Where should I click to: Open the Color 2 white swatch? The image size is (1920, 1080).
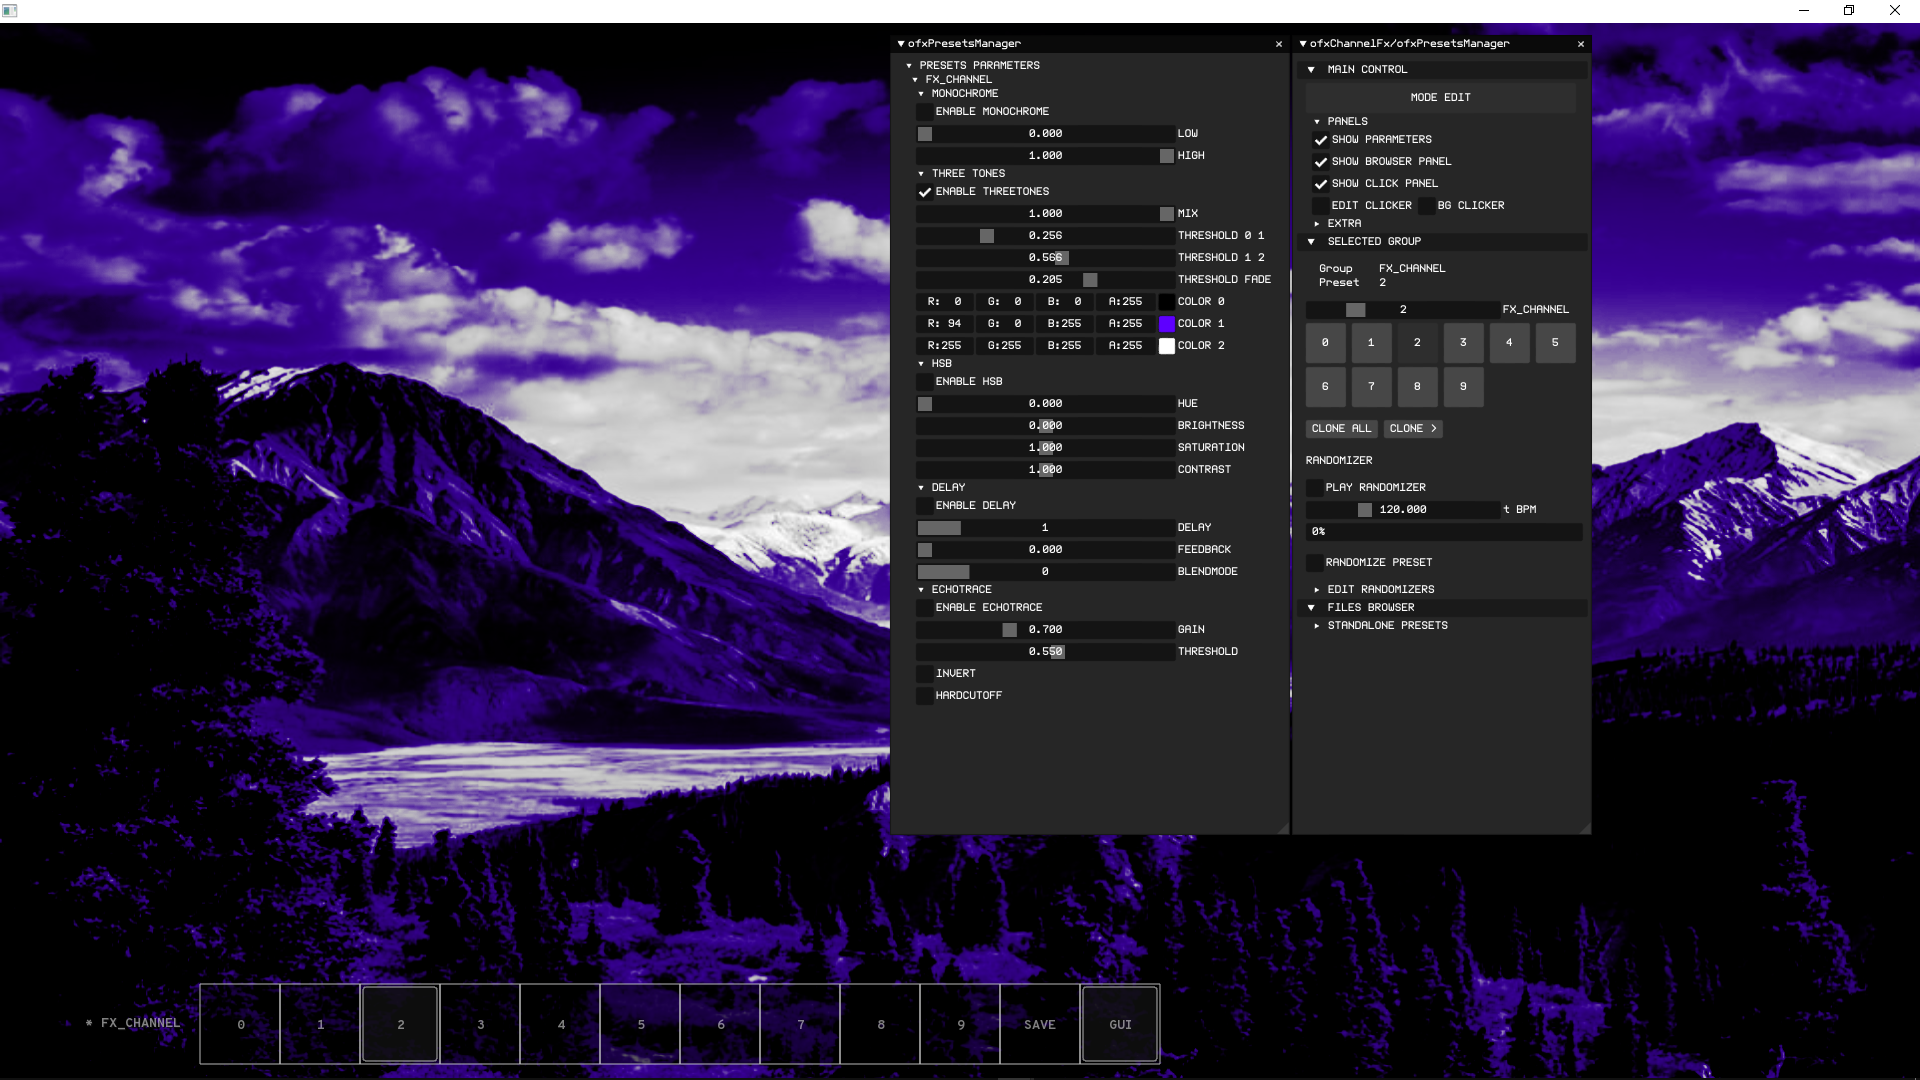(x=1166, y=346)
